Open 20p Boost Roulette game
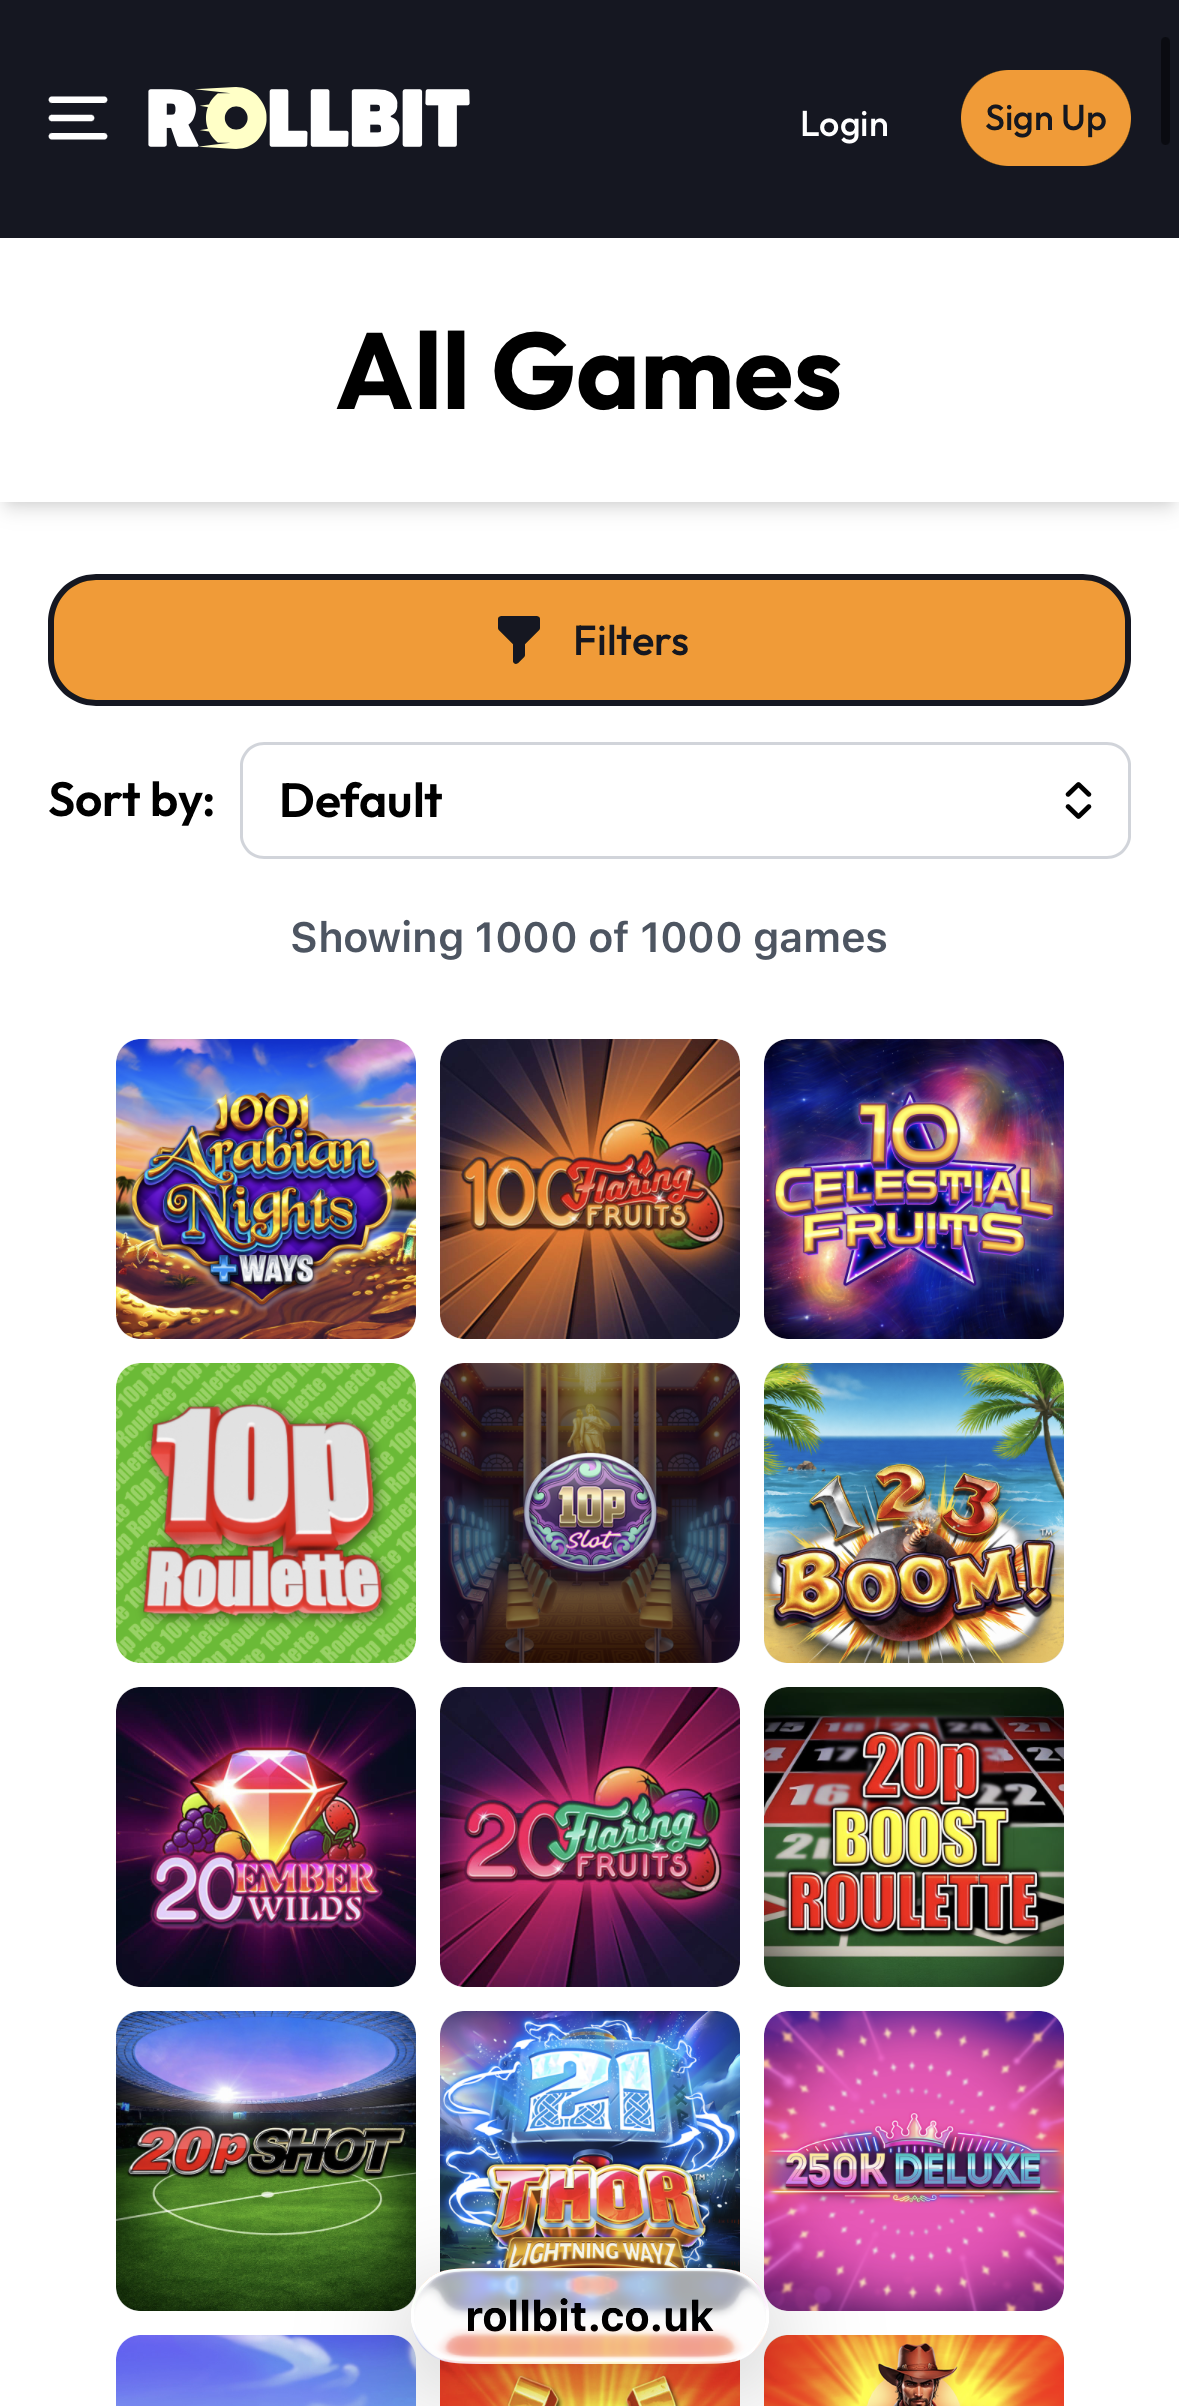1179x2406 pixels. pos(914,1837)
